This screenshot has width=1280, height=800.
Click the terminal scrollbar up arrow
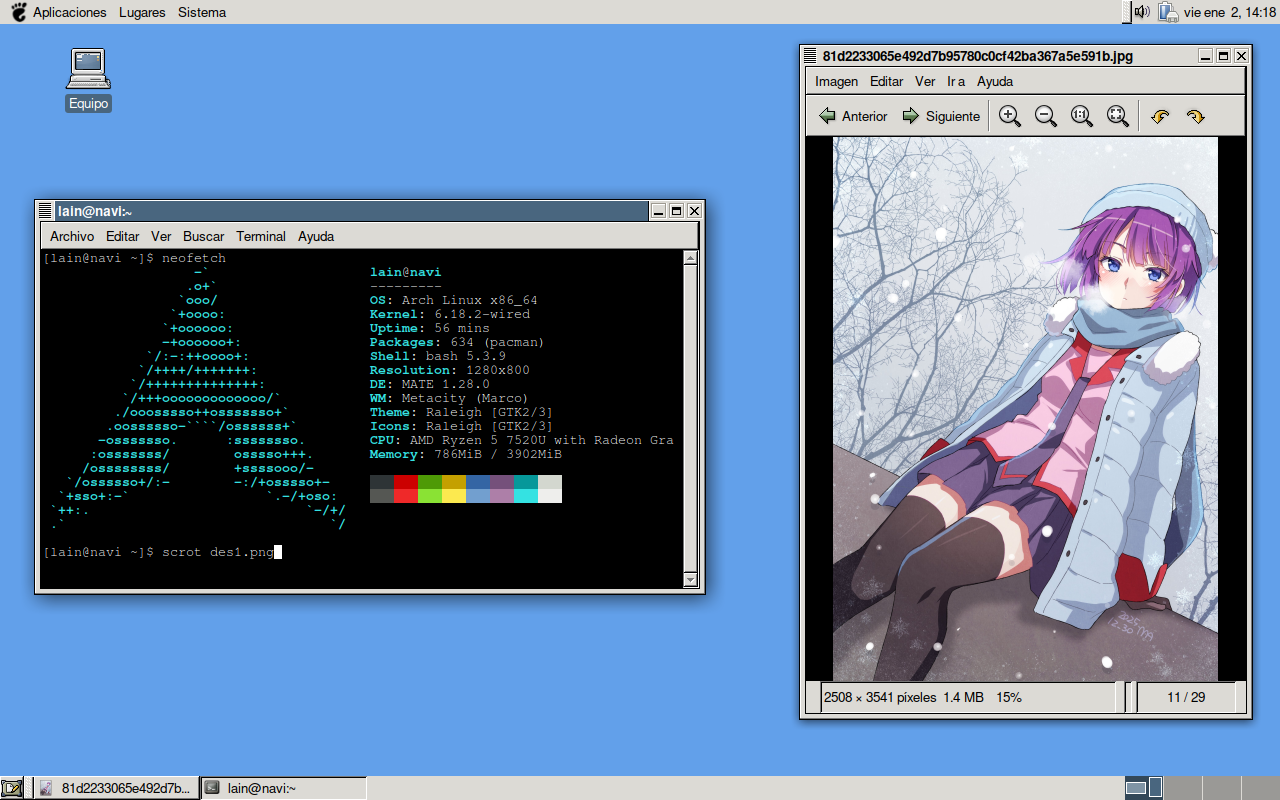pos(690,258)
